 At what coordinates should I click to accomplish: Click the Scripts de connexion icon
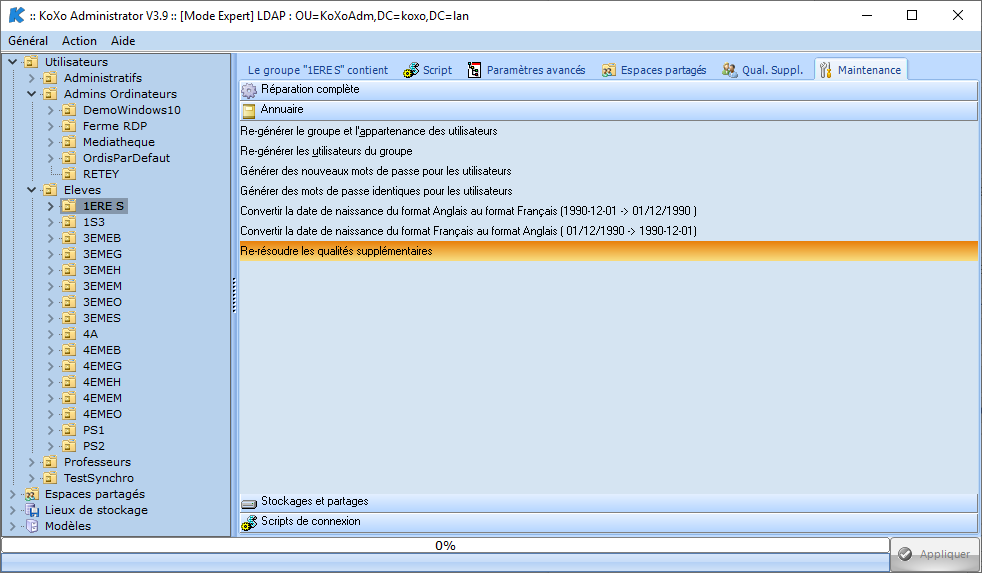249,522
